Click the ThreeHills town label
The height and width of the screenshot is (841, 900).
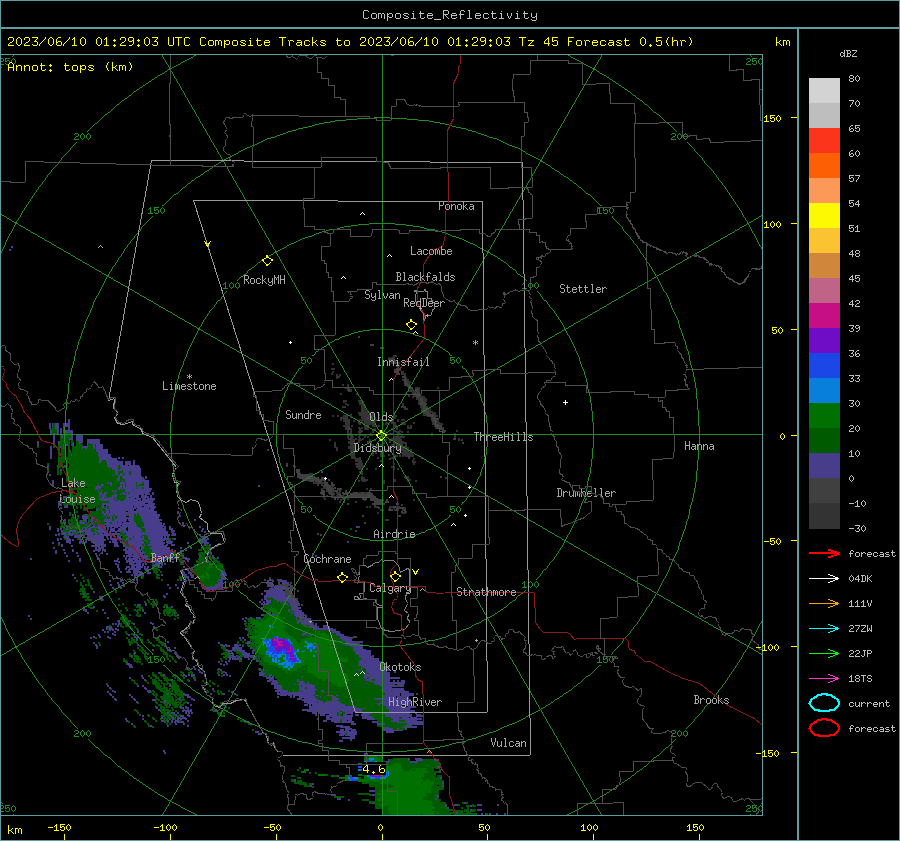pos(503,437)
